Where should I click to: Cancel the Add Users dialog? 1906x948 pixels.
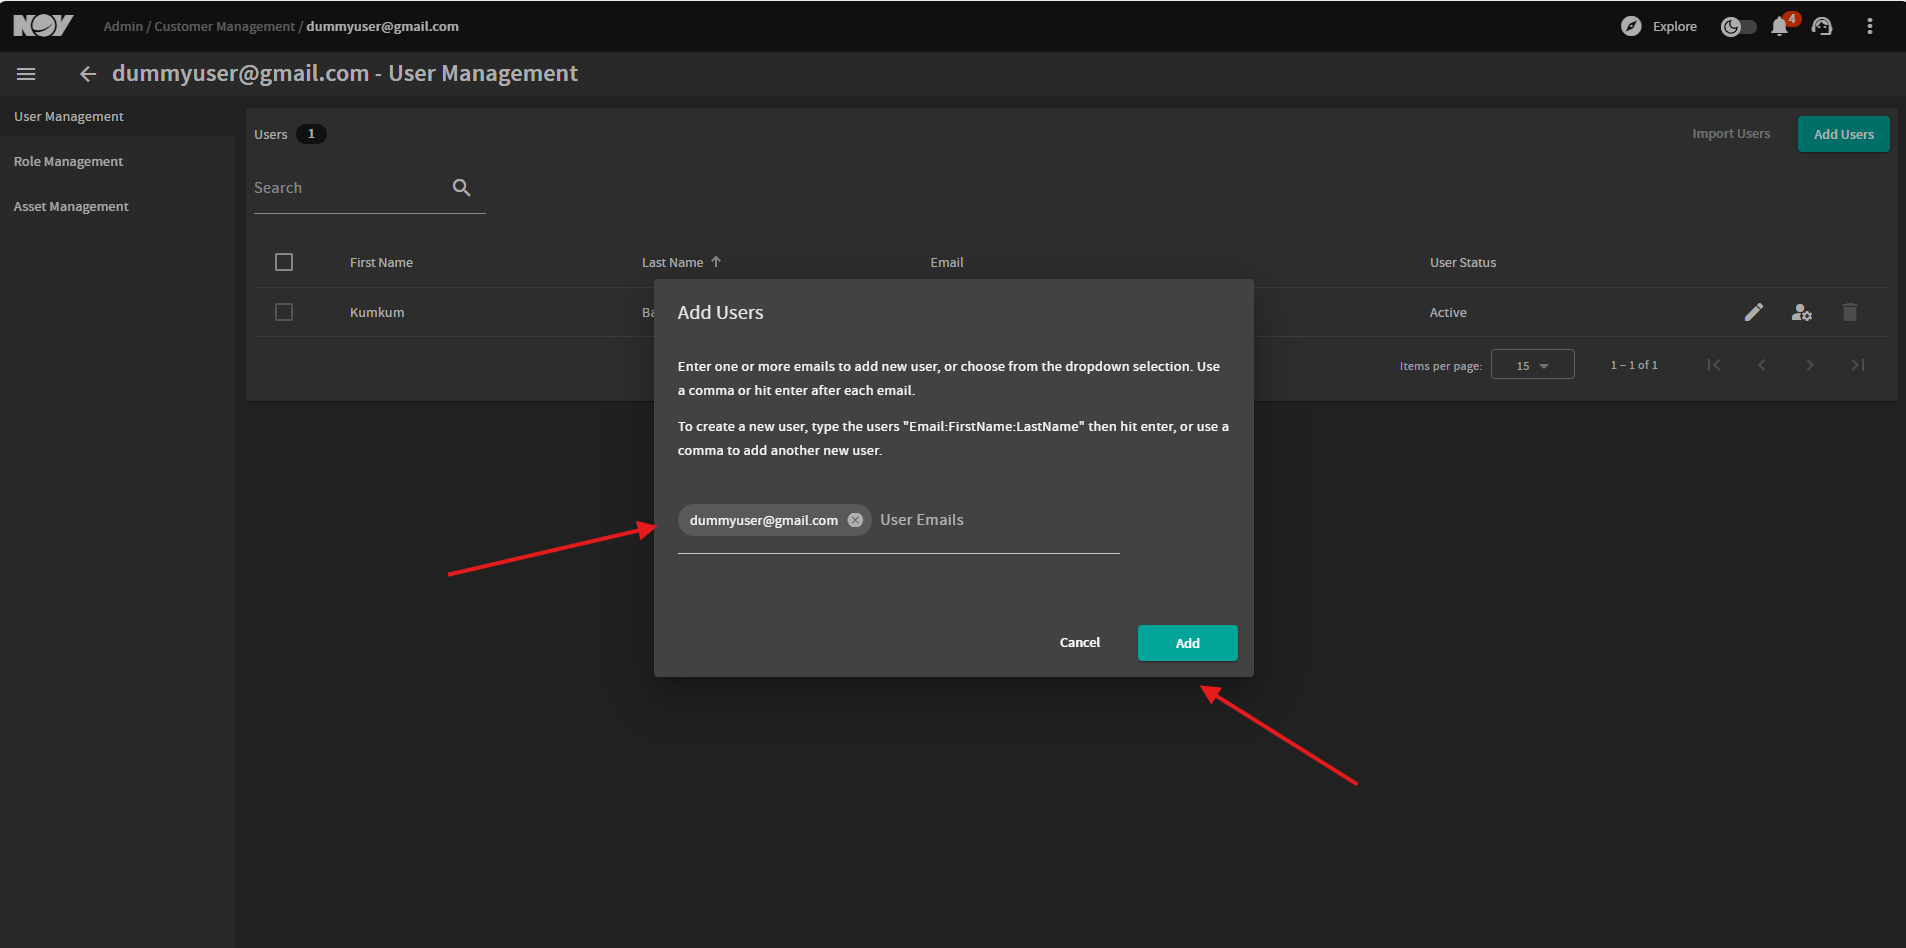point(1080,643)
